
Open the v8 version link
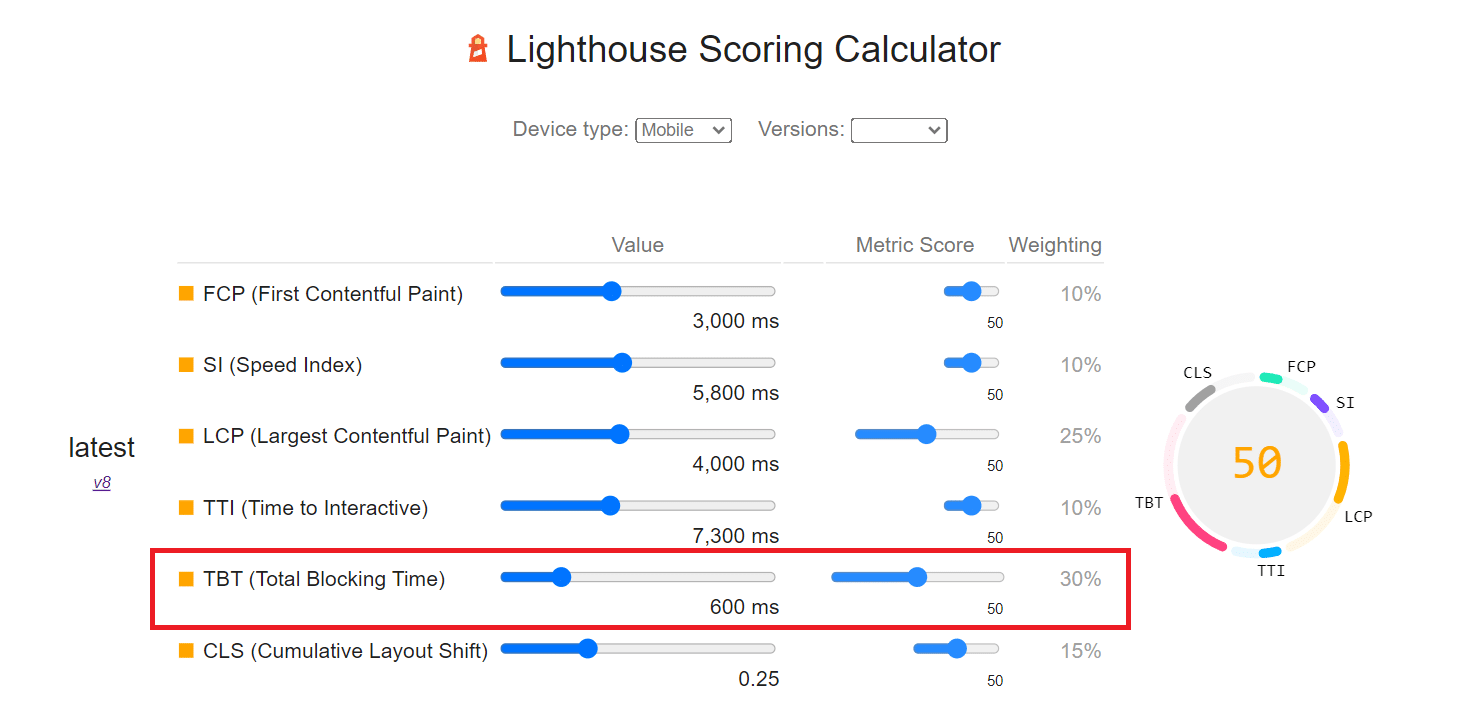click(x=102, y=482)
